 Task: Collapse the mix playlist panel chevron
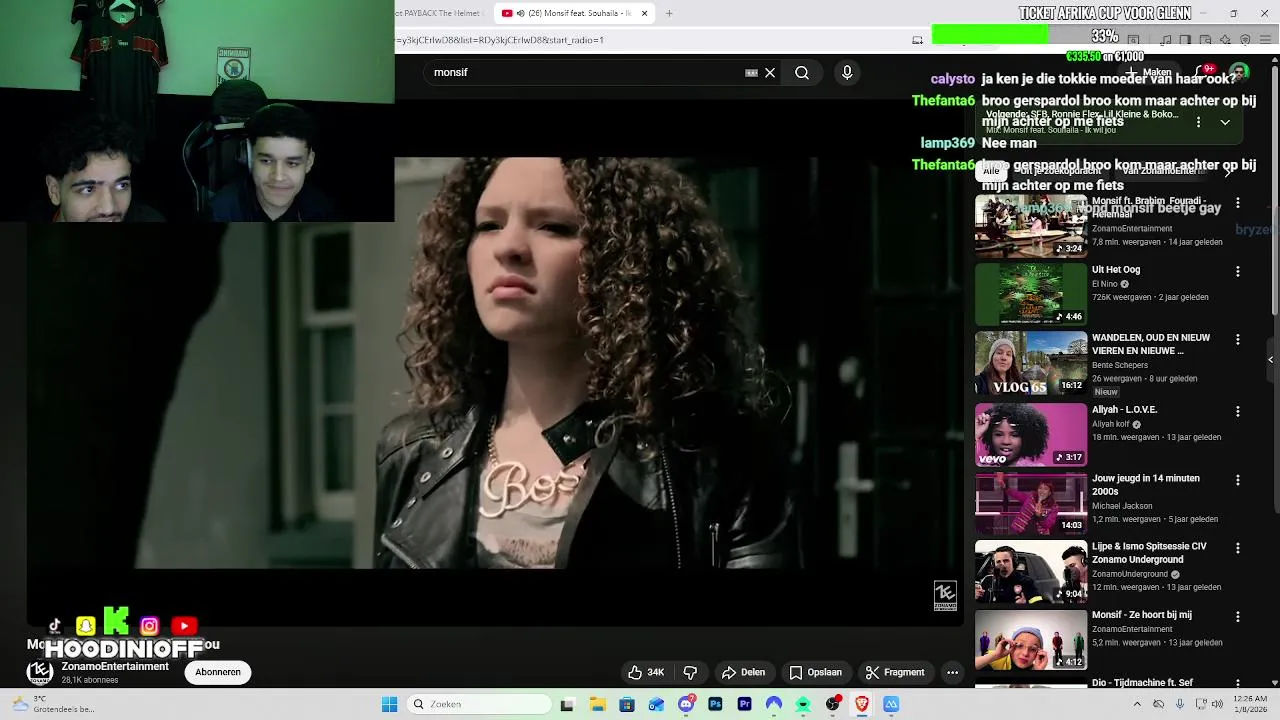1225,122
